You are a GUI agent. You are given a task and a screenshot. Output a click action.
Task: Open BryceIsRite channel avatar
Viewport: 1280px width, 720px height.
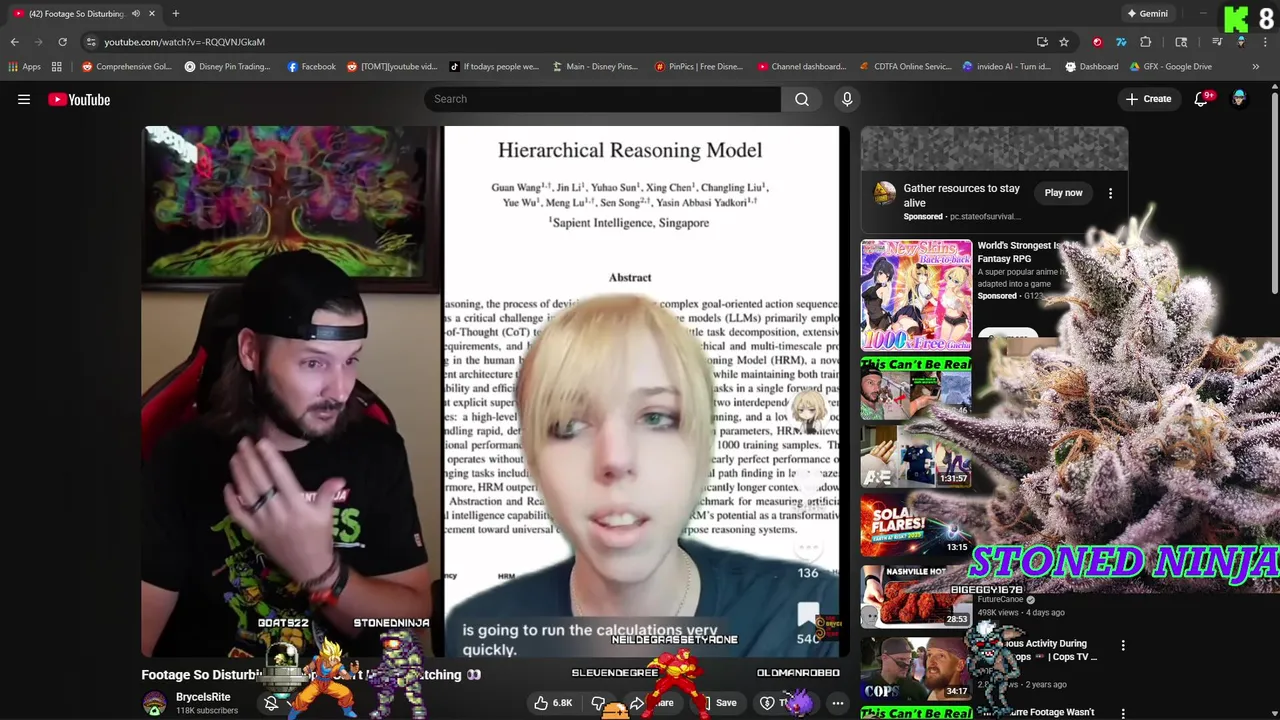[154, 703]
